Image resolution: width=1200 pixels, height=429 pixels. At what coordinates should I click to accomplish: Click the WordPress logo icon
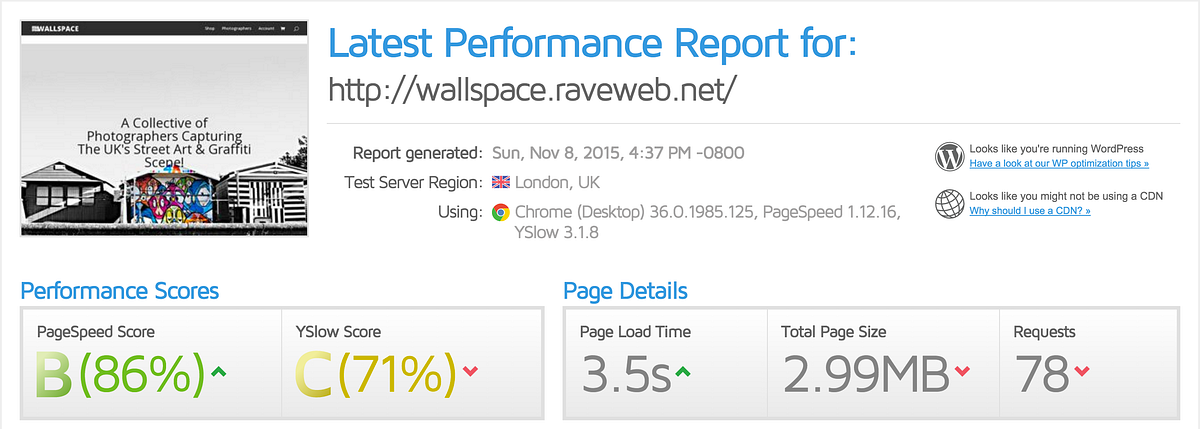pos(948,156)
